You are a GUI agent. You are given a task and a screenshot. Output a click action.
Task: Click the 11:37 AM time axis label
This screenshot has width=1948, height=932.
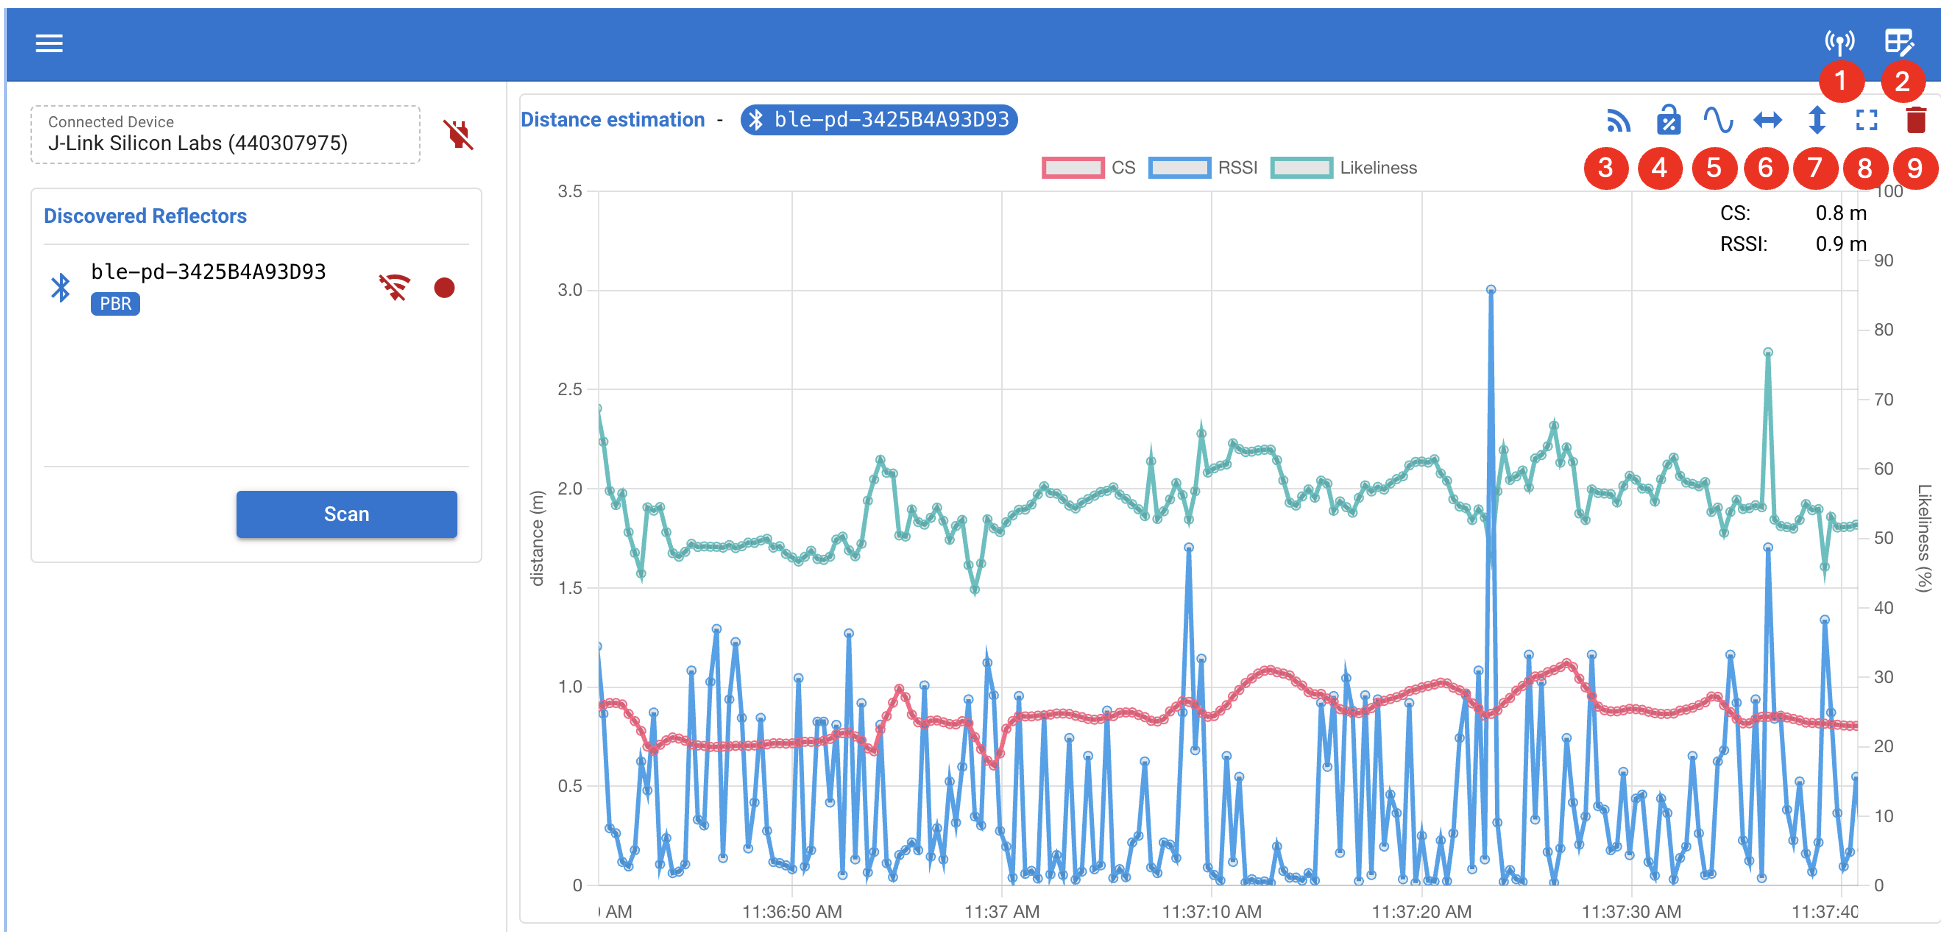click(1002, 912)
